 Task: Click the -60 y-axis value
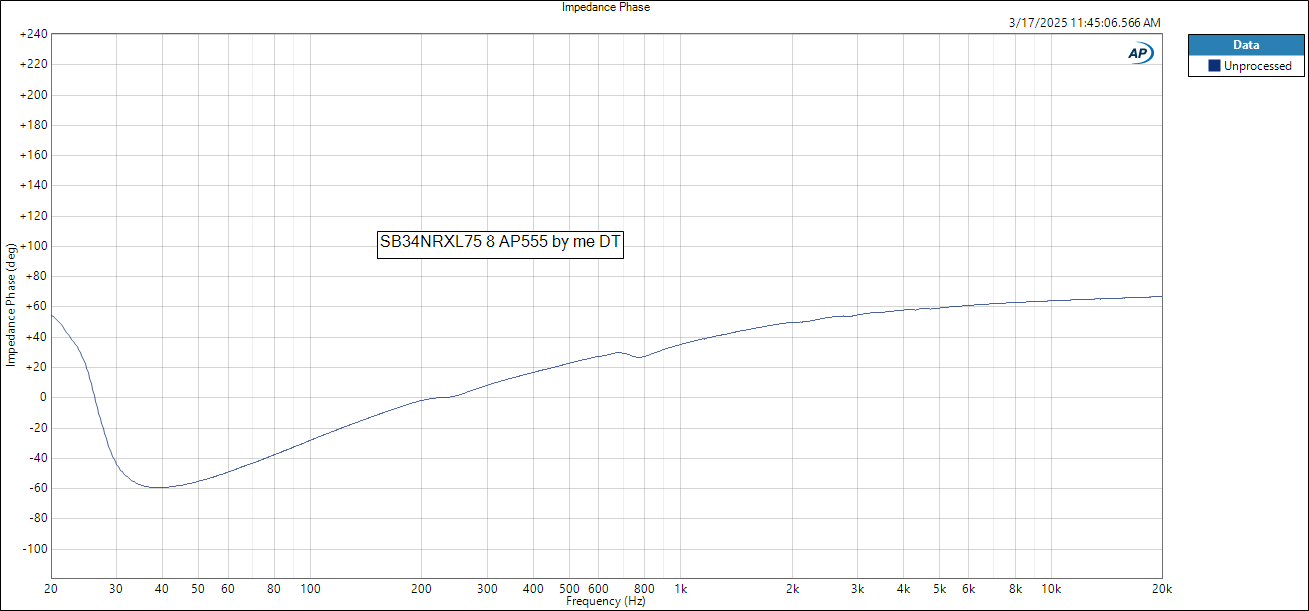(x=38, y=488)
